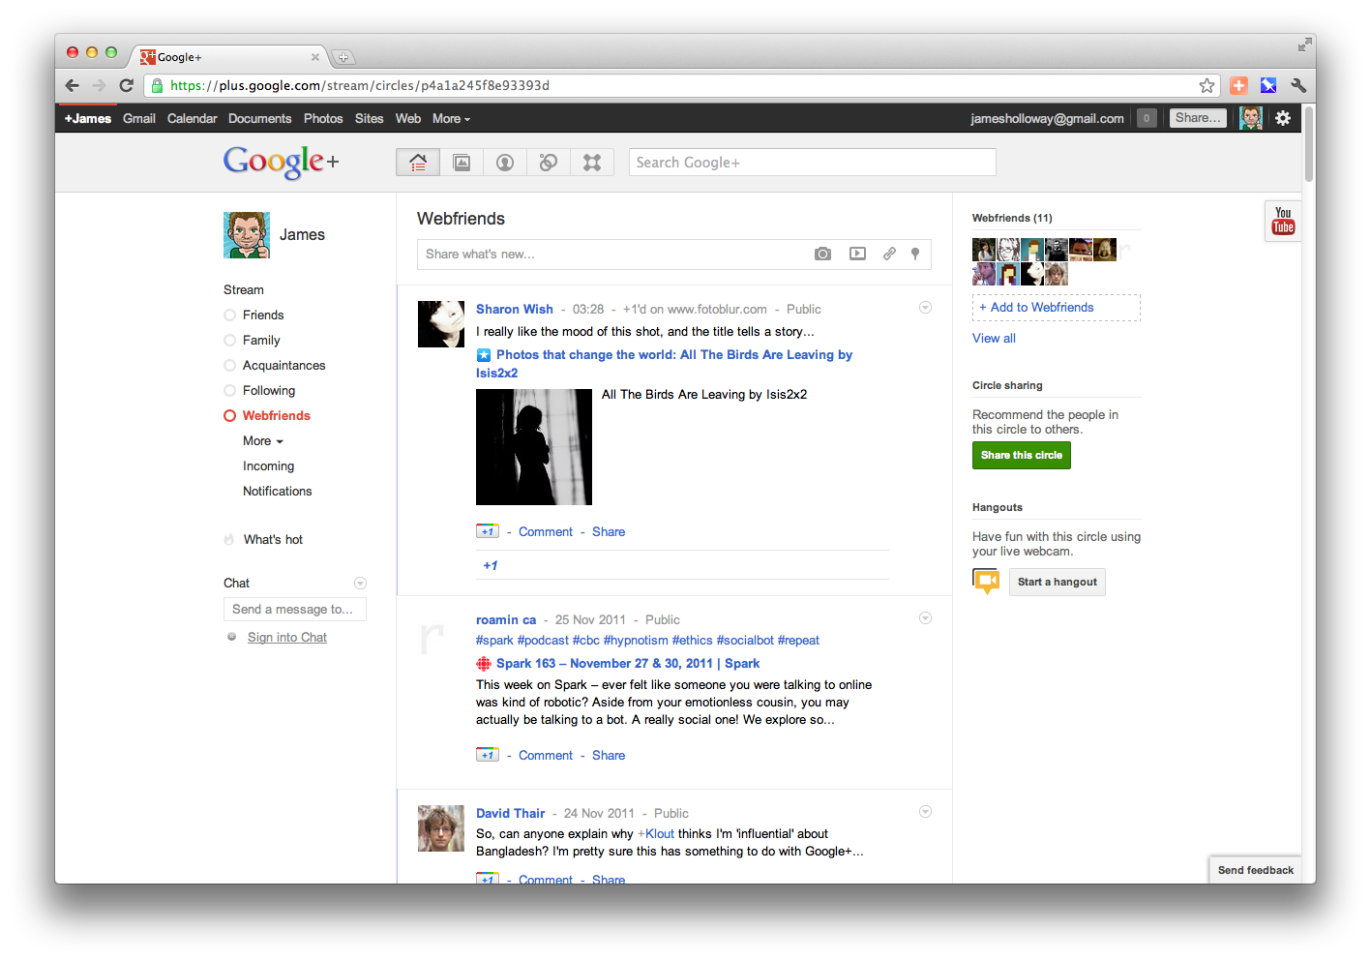
Task: Open Notifications in the sidebar
Action: 277,491
